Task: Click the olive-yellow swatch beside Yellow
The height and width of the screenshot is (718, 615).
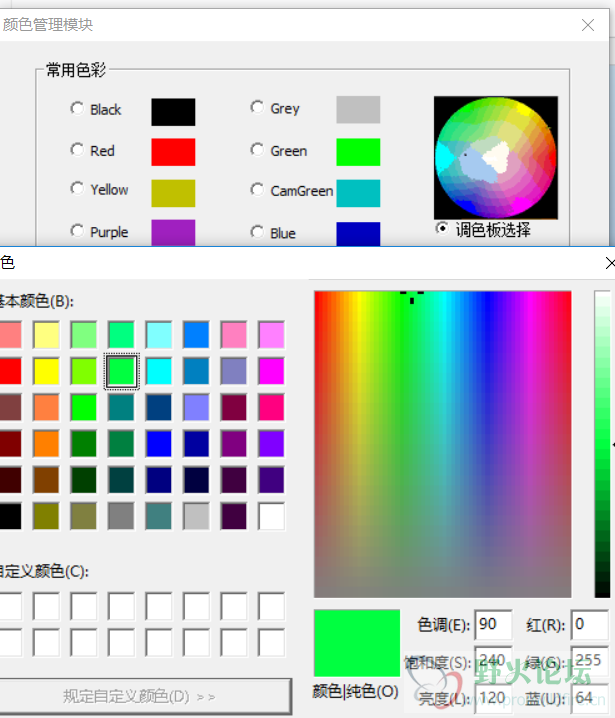Action: coord(173,193)
